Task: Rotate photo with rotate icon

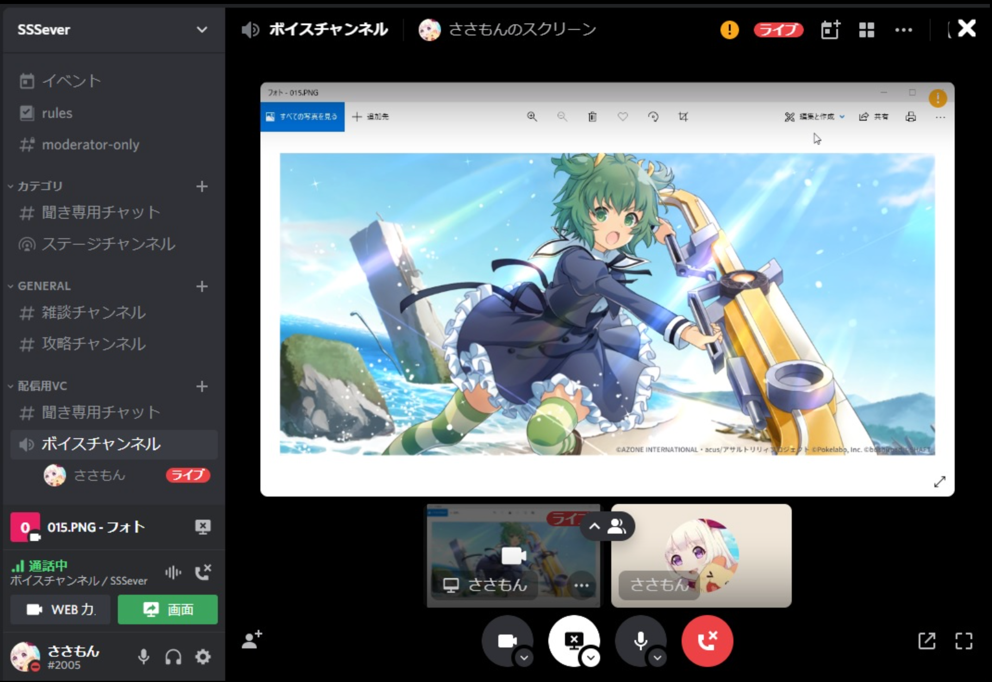Action: point(653,117)
